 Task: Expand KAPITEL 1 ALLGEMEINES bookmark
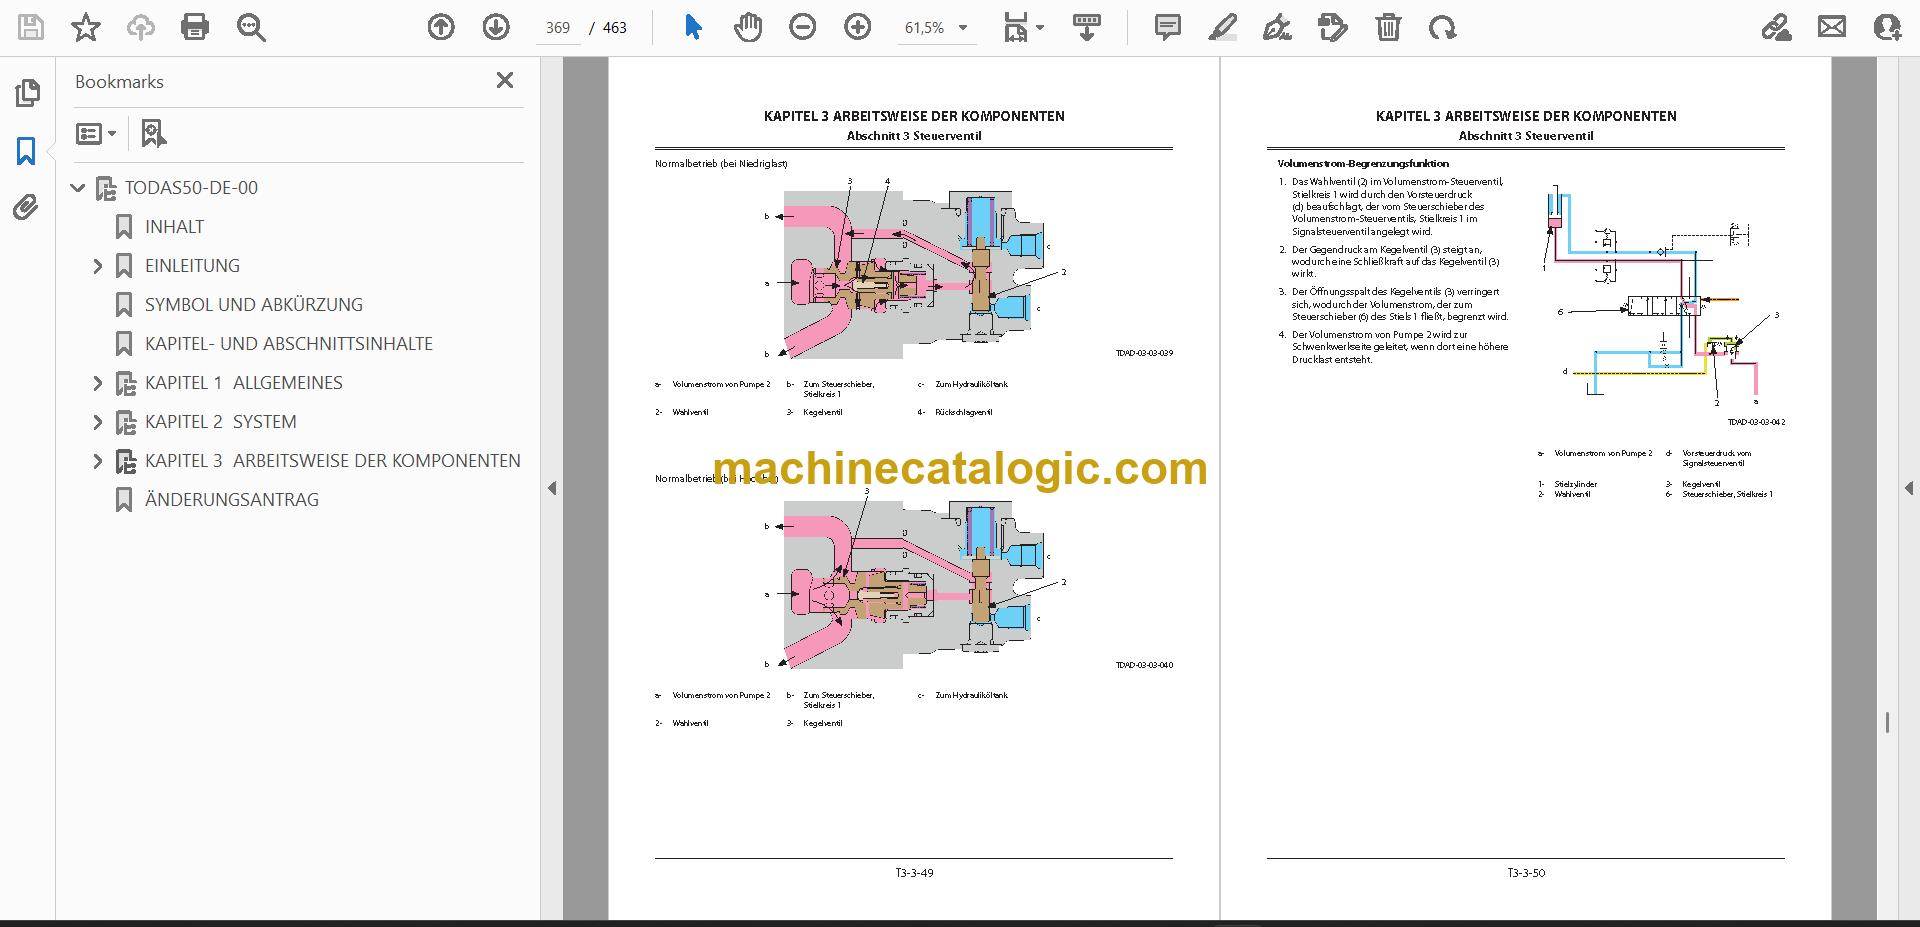[97, 383]
